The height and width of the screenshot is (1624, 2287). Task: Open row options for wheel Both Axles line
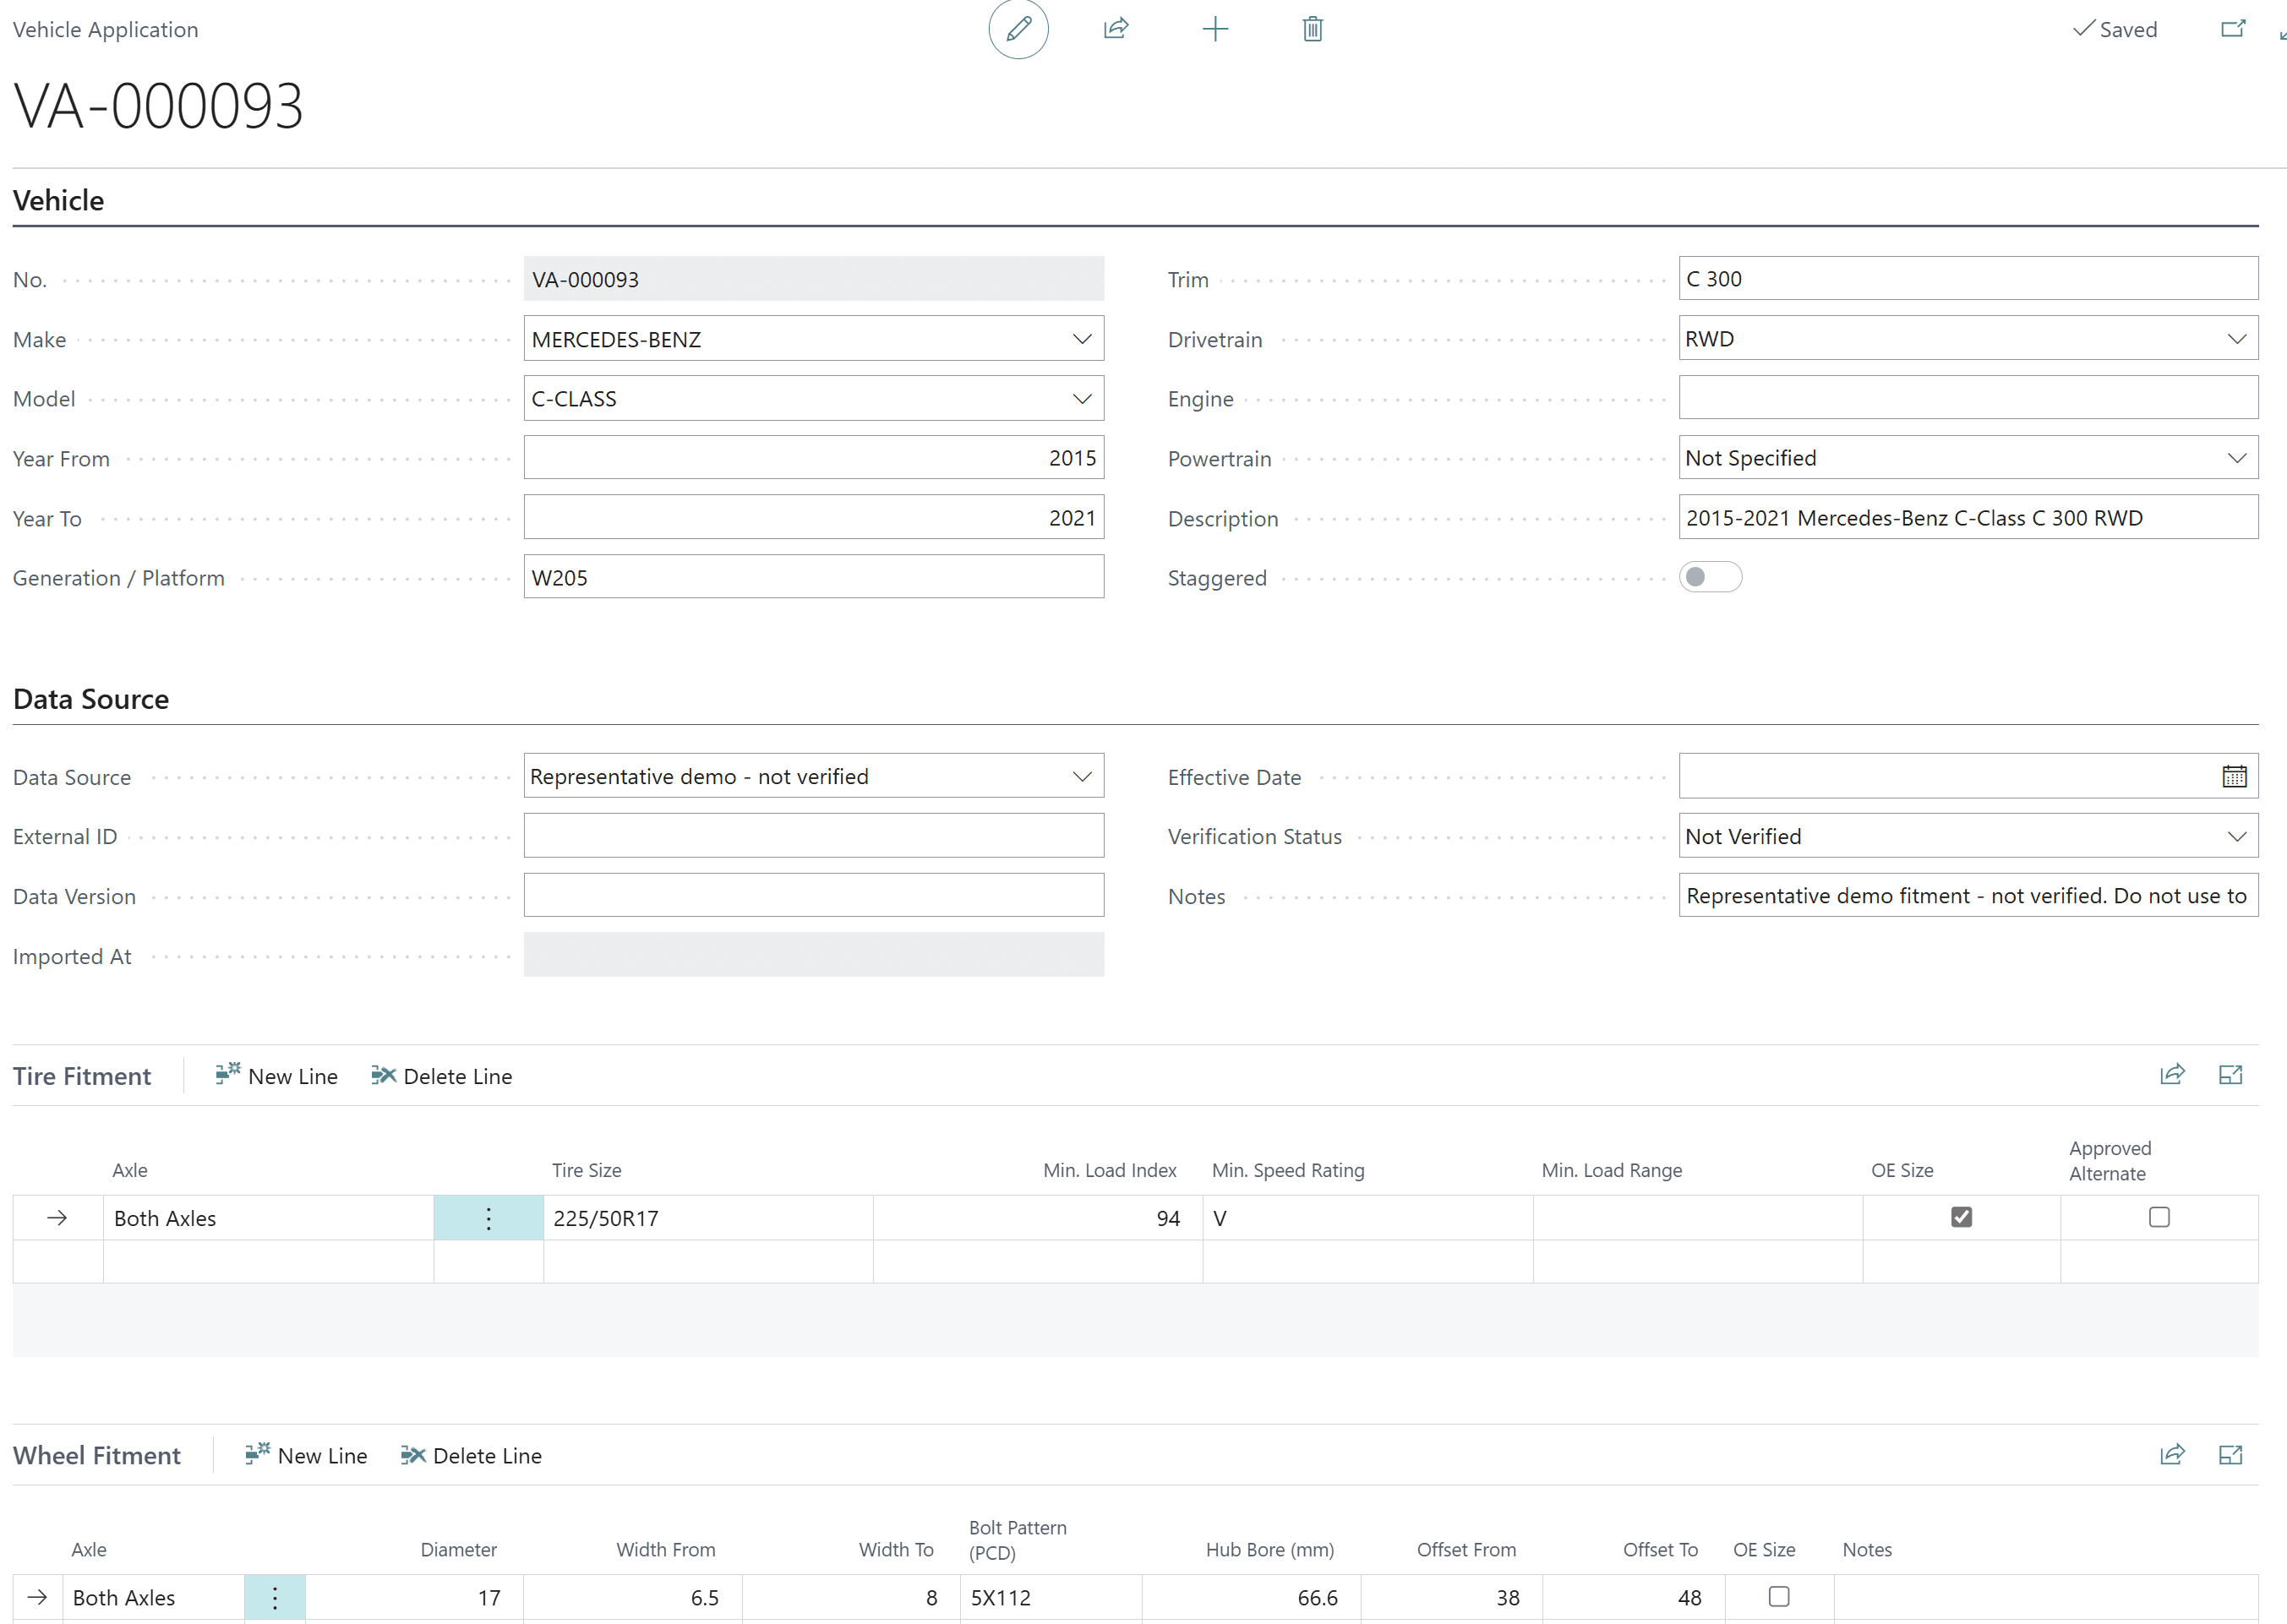pyautogui.click(x=275, y=1597)
